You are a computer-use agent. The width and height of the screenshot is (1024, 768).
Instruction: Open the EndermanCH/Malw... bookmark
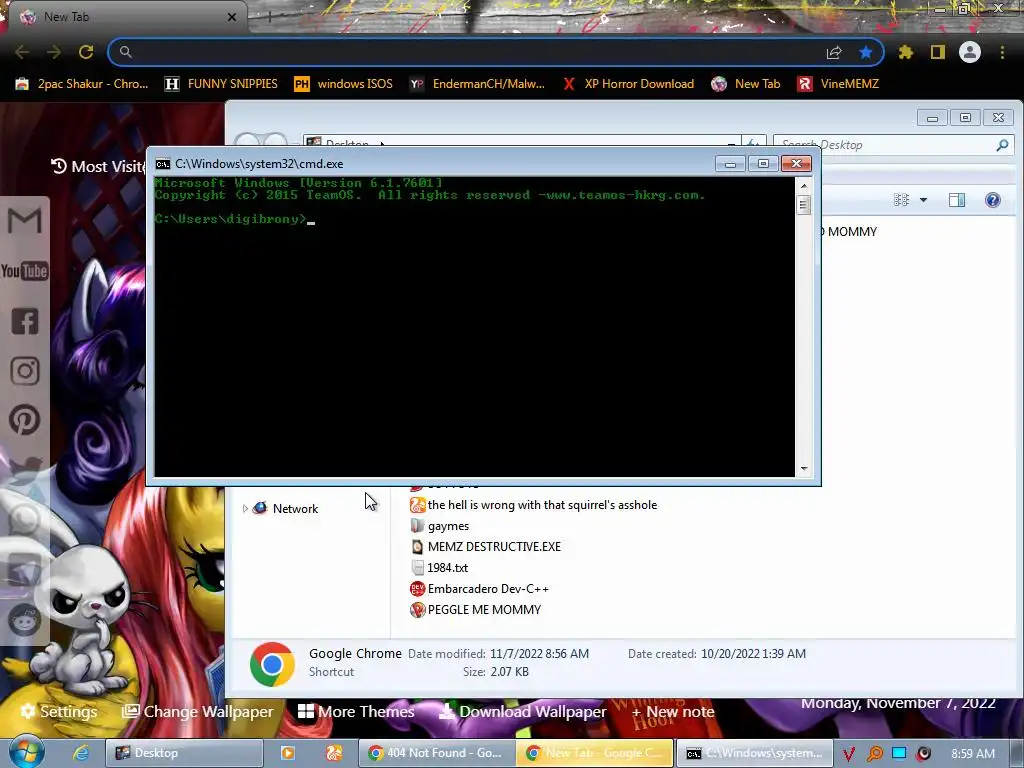[477, 84]
